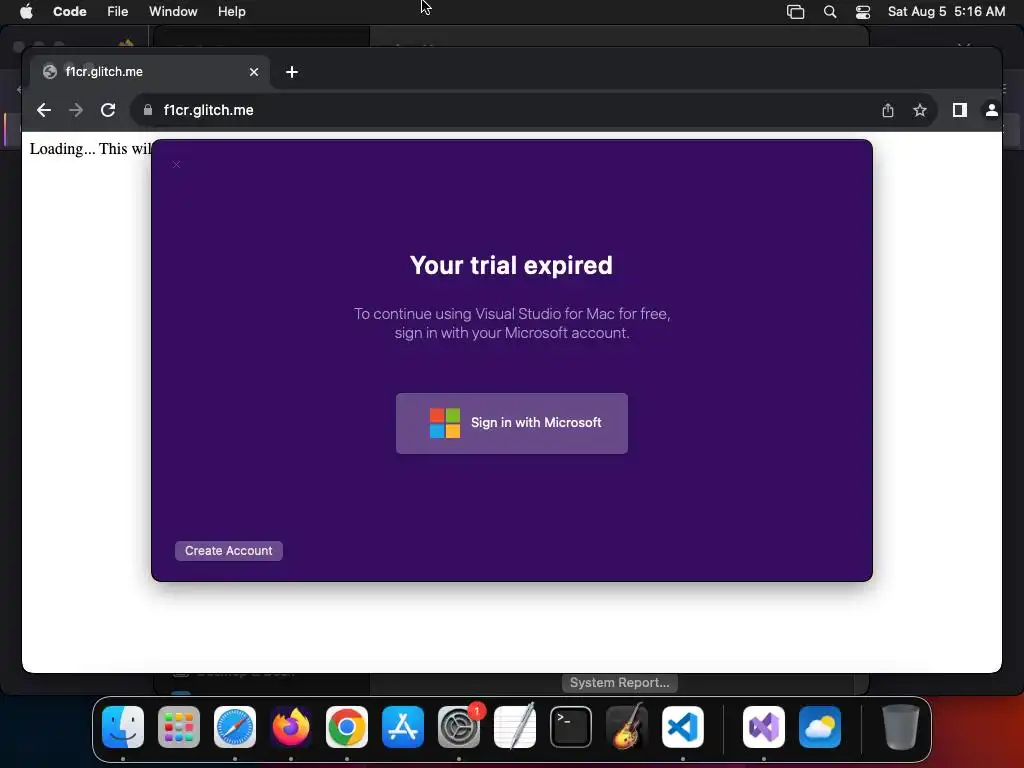
Task: Open Terminal from the Dock
Action: pyautogui.click(x=571, y=727)
